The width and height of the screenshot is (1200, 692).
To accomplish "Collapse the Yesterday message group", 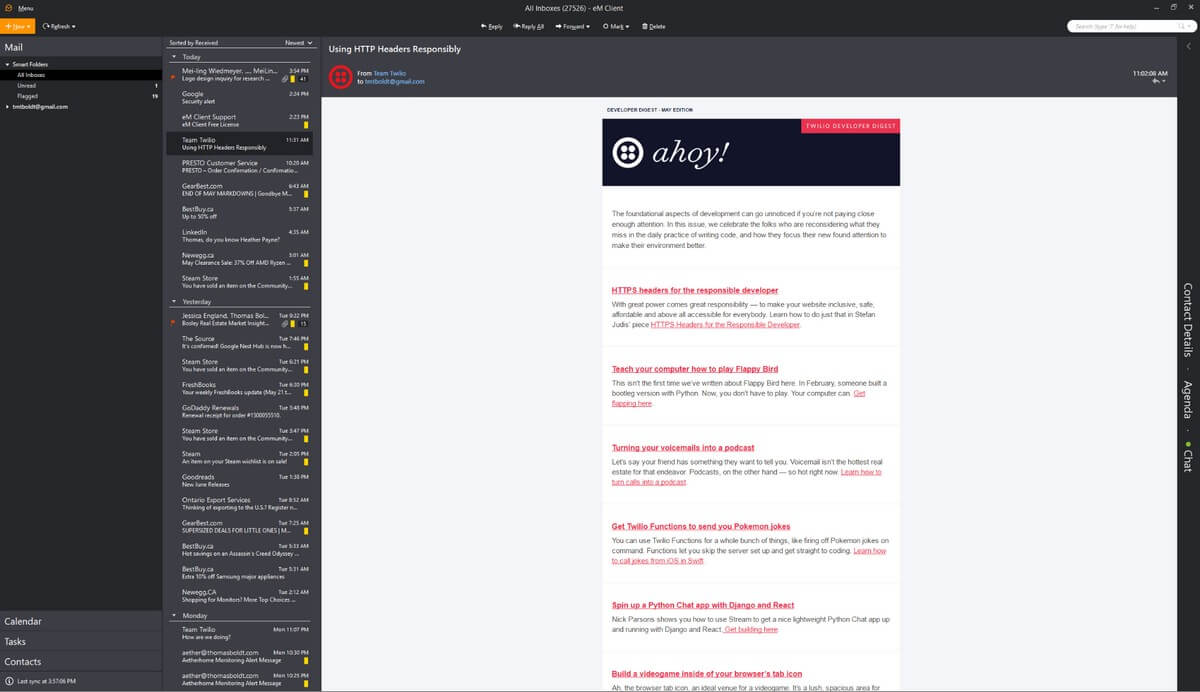I will pyautogui.click(x=174, y=301).
